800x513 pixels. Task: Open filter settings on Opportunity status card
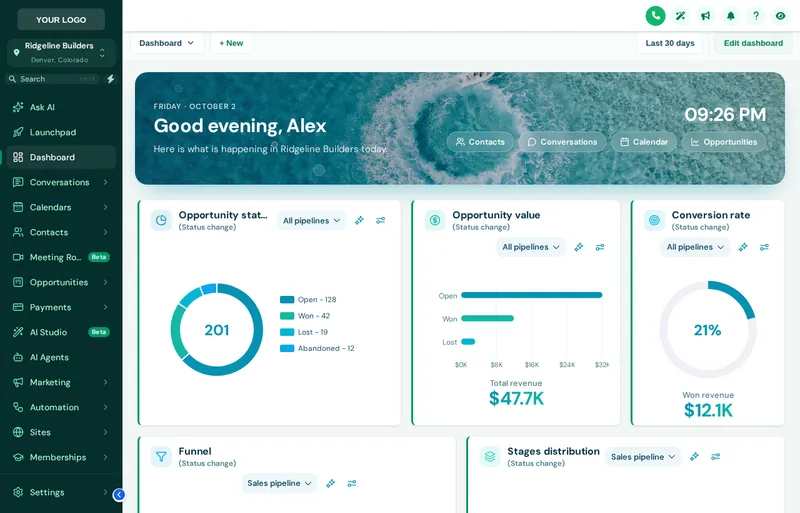[381, 221]
